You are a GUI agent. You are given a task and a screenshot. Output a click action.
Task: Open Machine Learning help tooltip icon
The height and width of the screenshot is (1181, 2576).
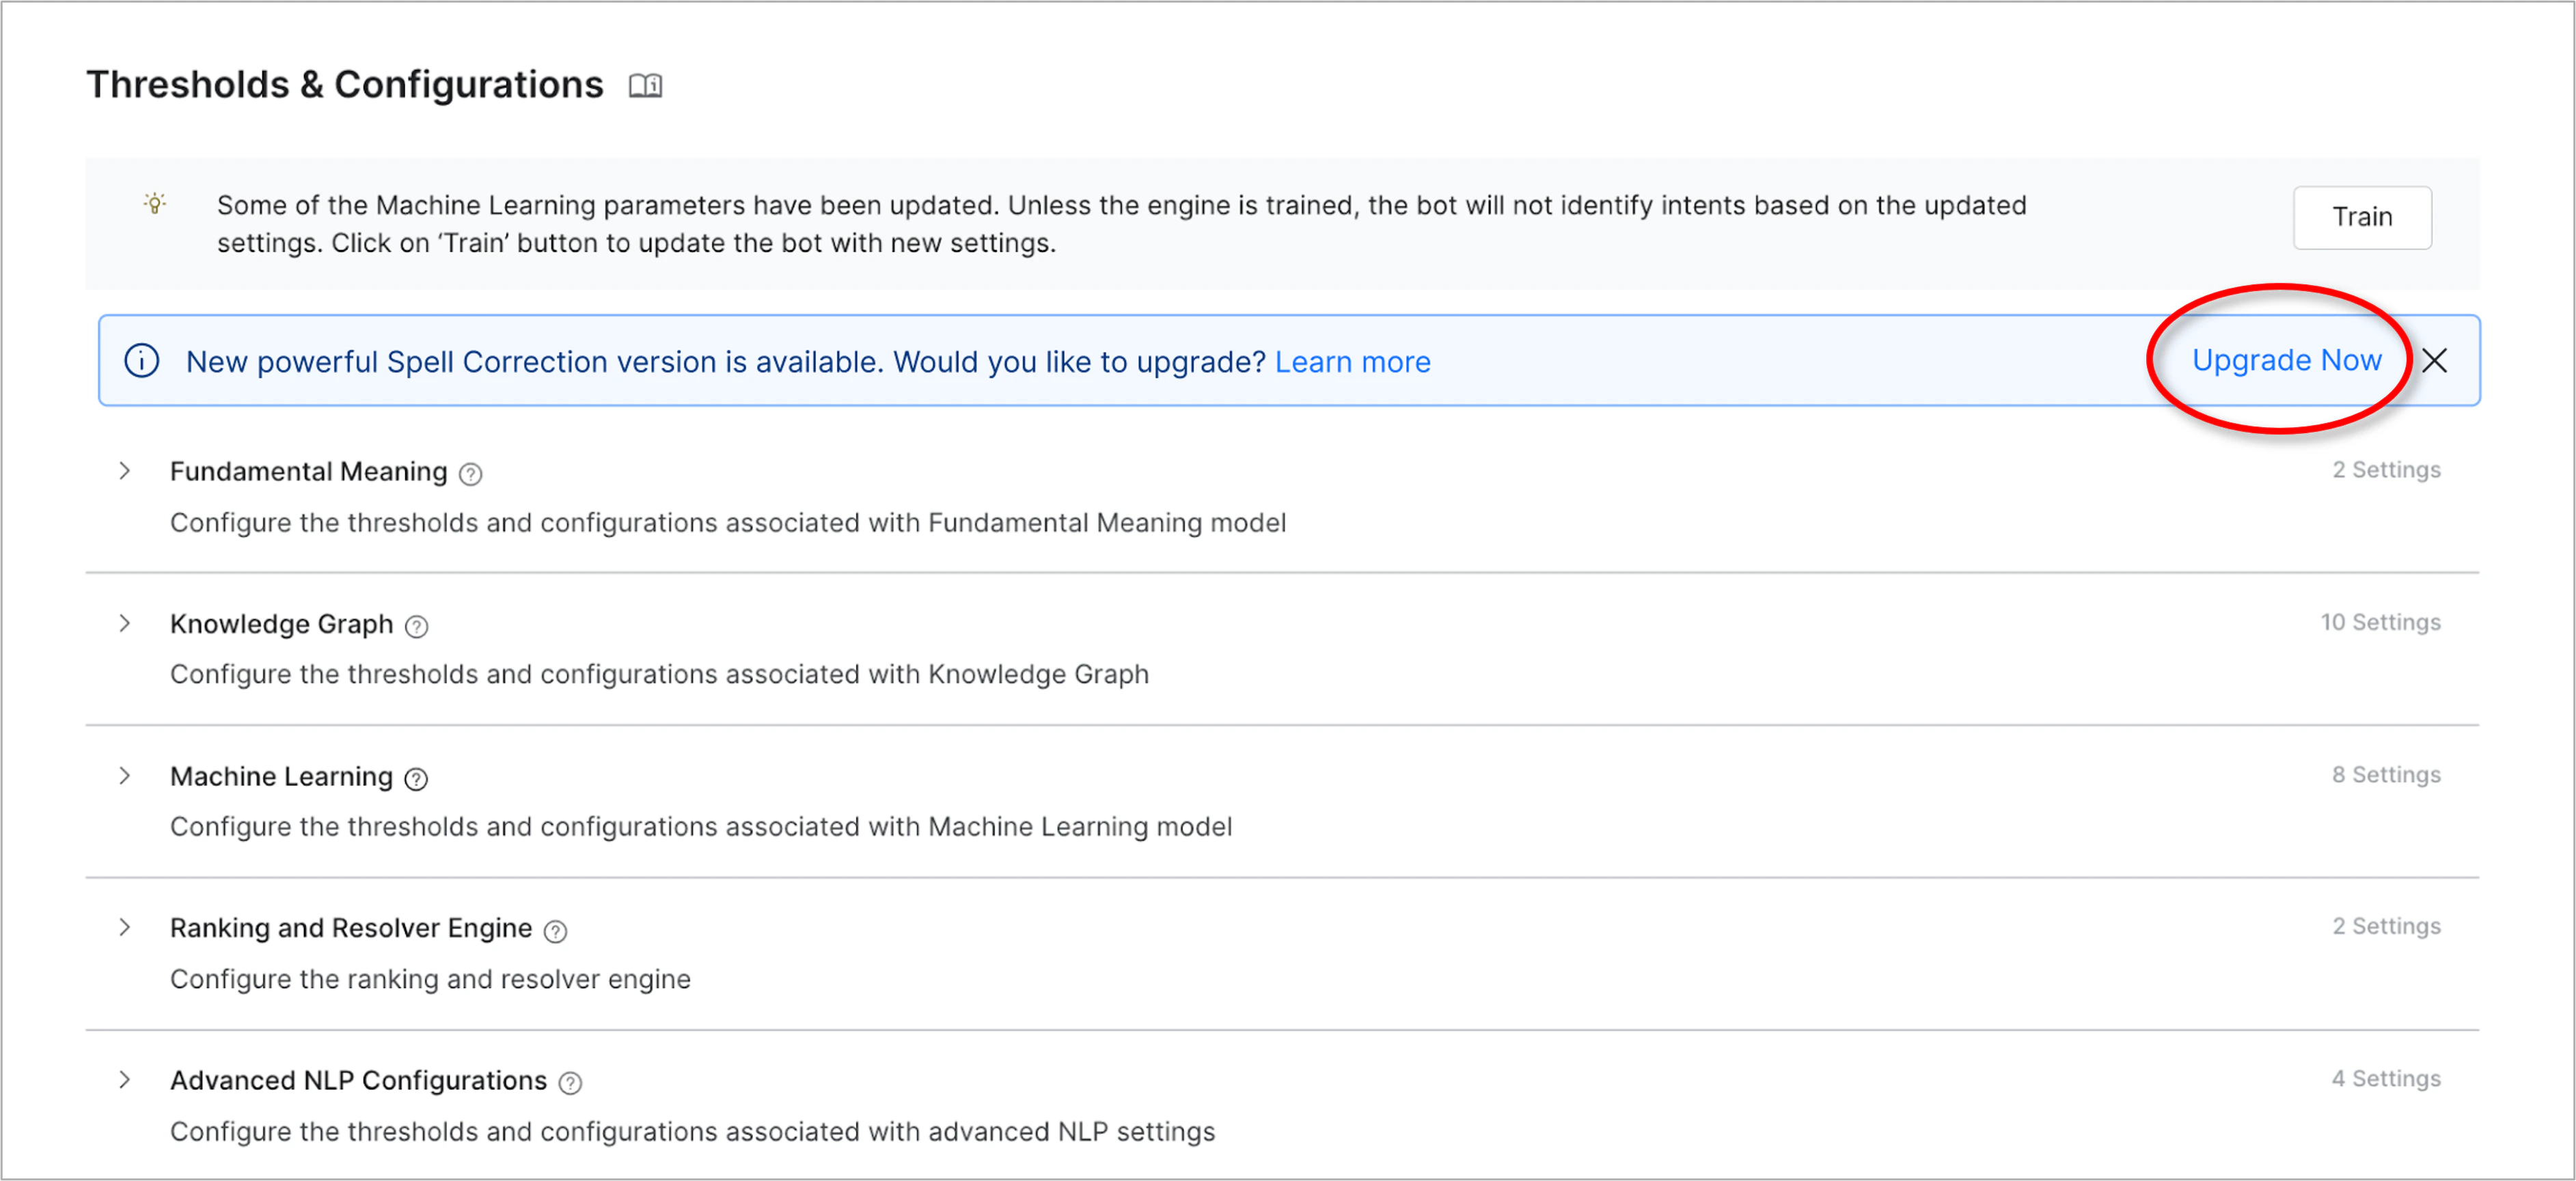tap(416, 779)
